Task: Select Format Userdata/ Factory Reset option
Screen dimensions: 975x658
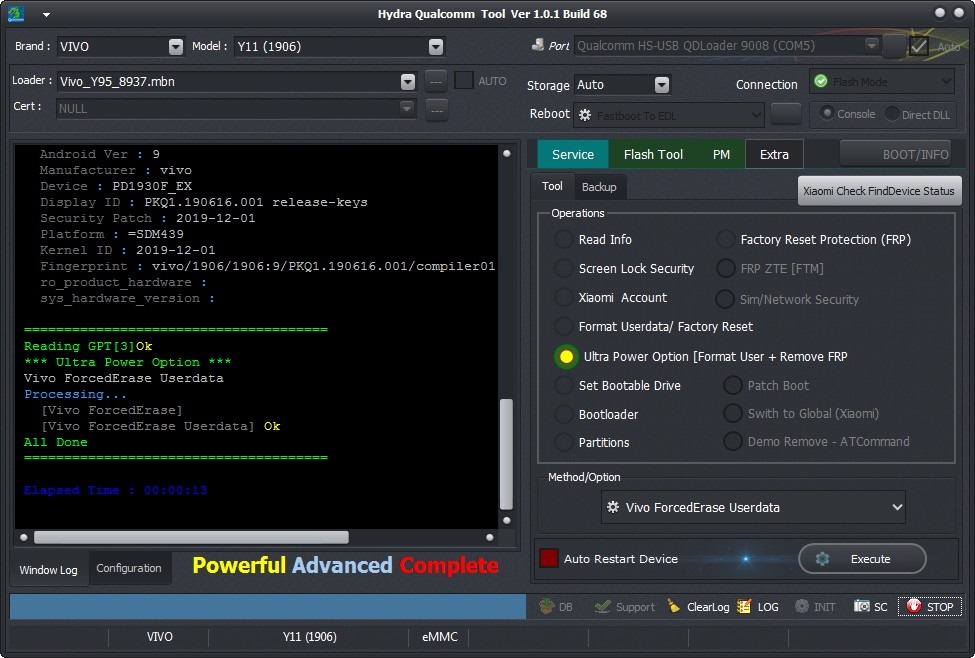Action: (564, 326)
